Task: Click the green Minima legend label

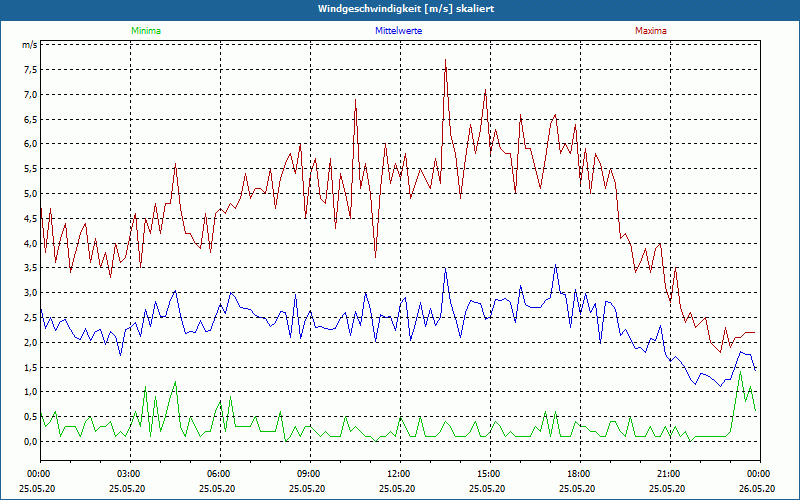Action: pyautogui.click(x=146, y=31)
